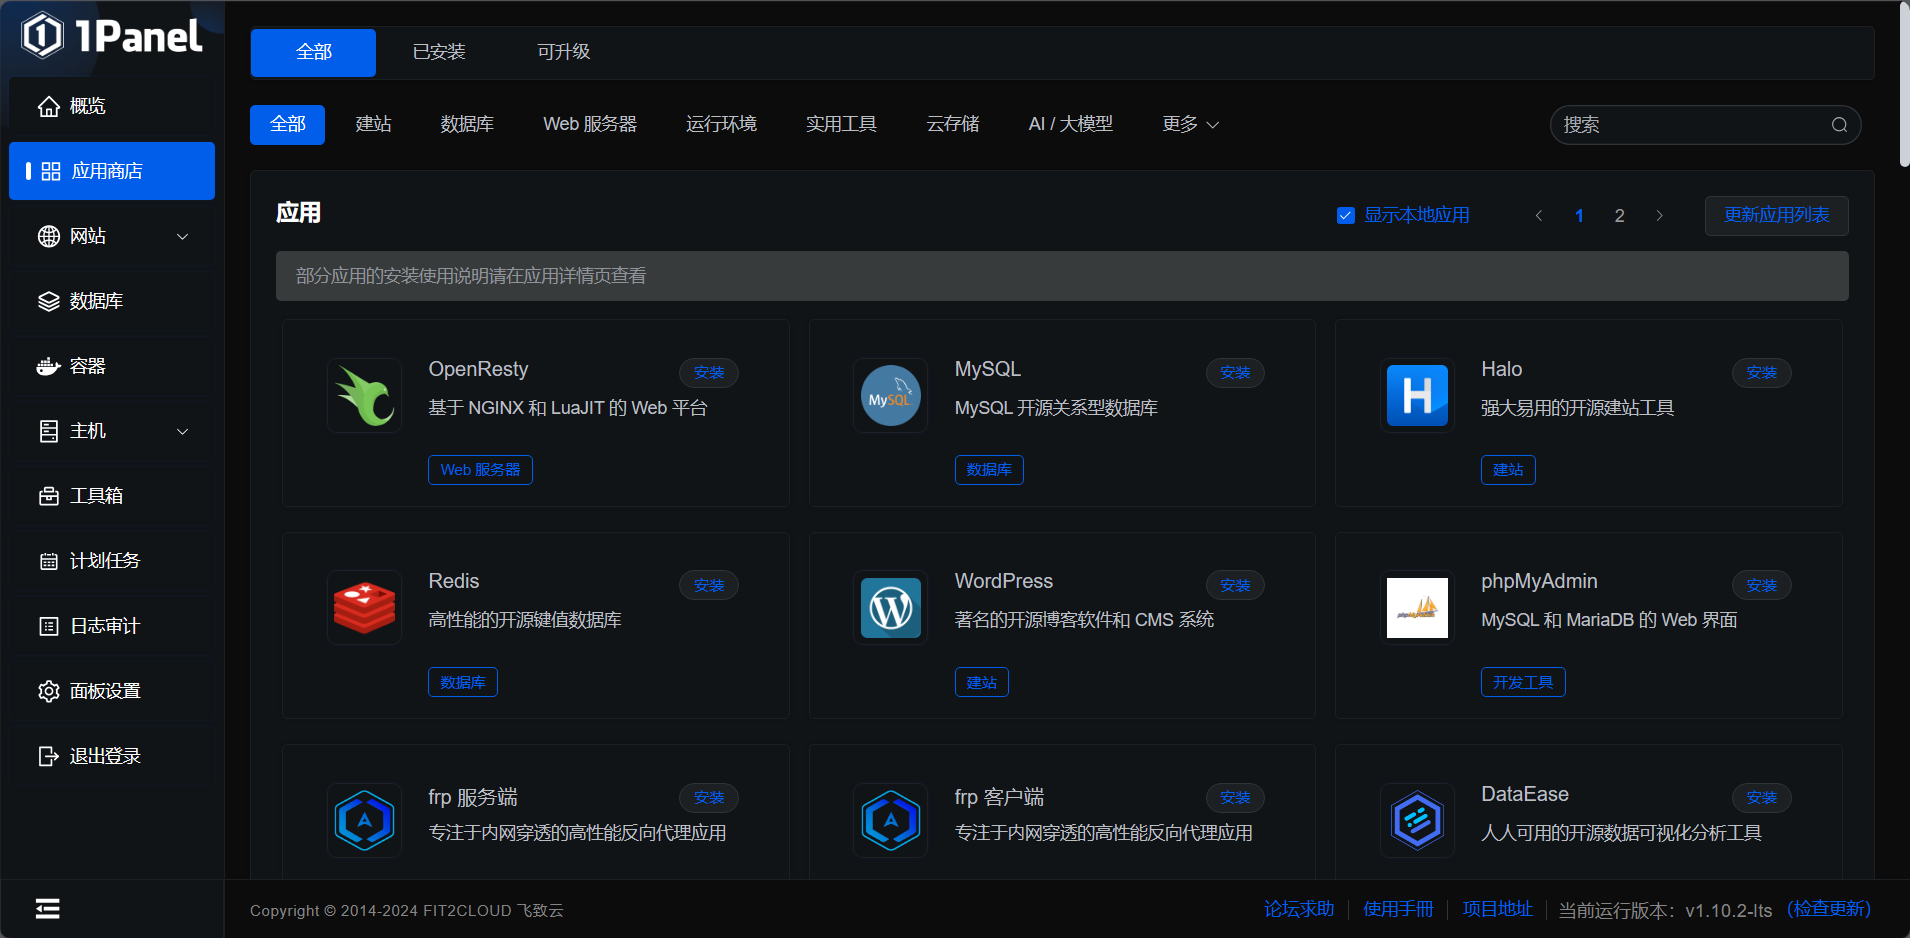The width and height of the screenshot is (1910, 938).
Task: Open the 论坛求助 footer link
Action: click(x=1299, y=909)
